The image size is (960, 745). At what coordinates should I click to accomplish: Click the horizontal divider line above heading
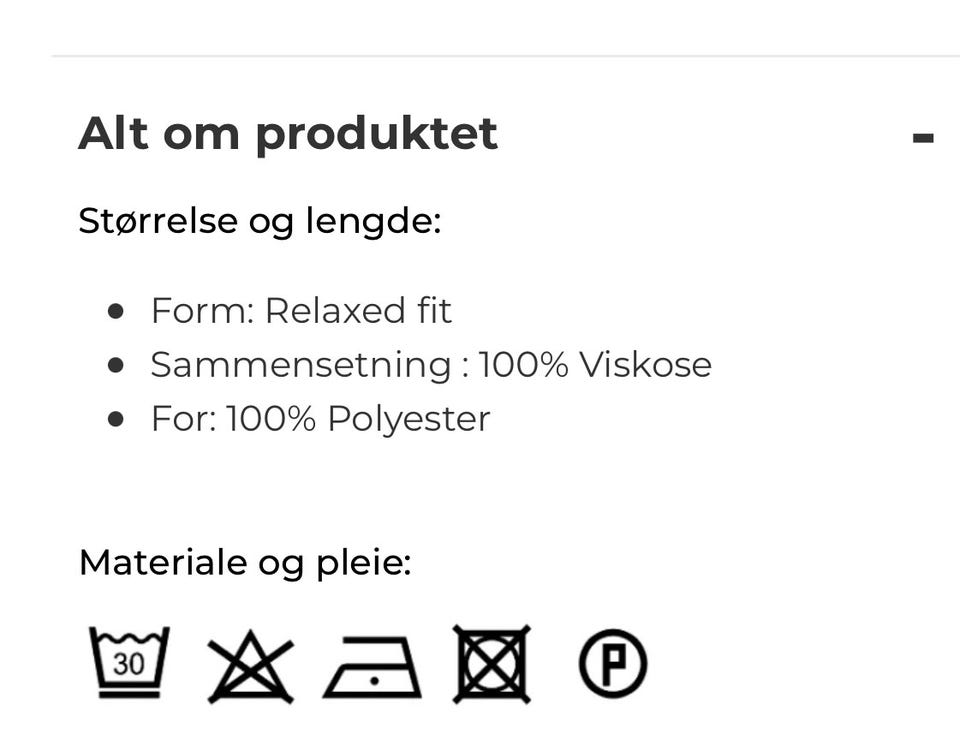505,56
